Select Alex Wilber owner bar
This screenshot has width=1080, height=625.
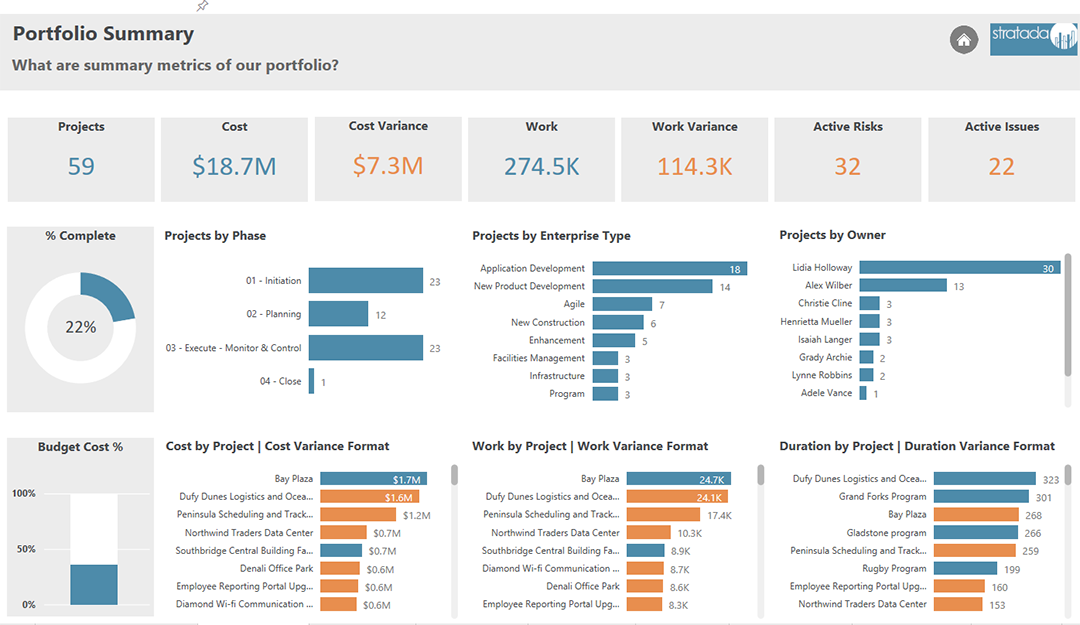click(903, 285)
